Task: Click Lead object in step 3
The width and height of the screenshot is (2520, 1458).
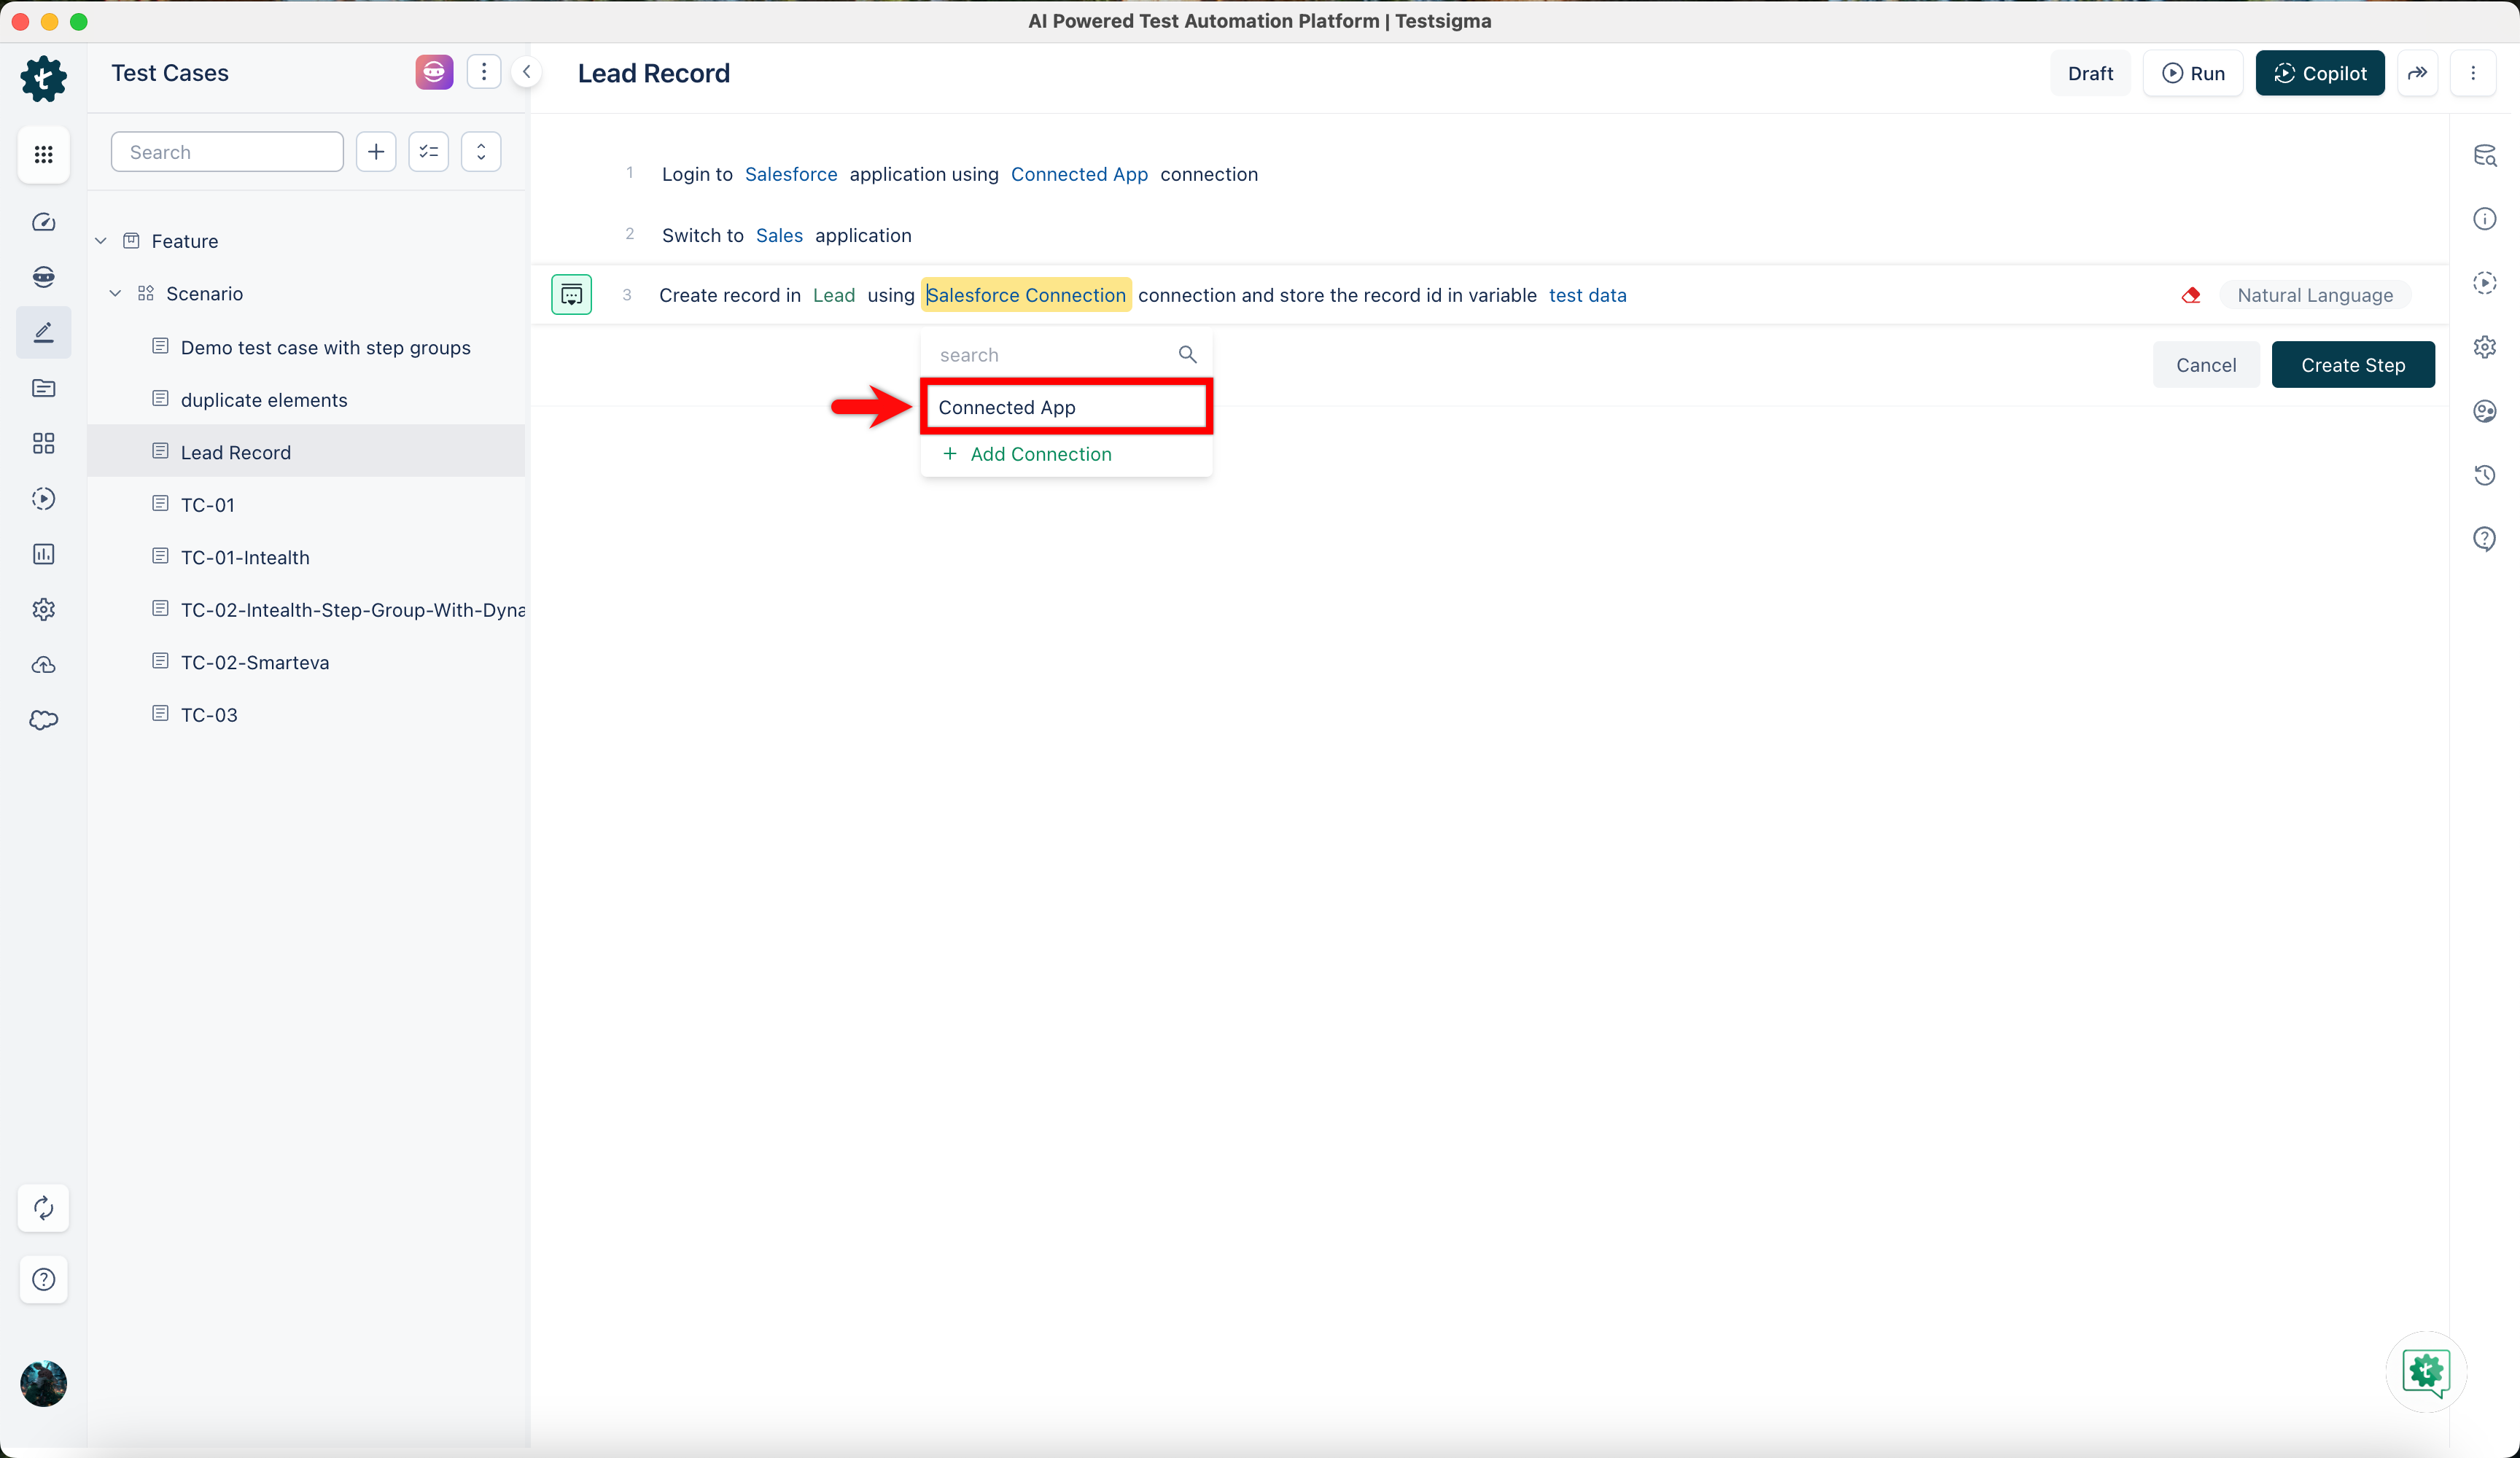Action: pyautogui.click(x=834, y=295)
